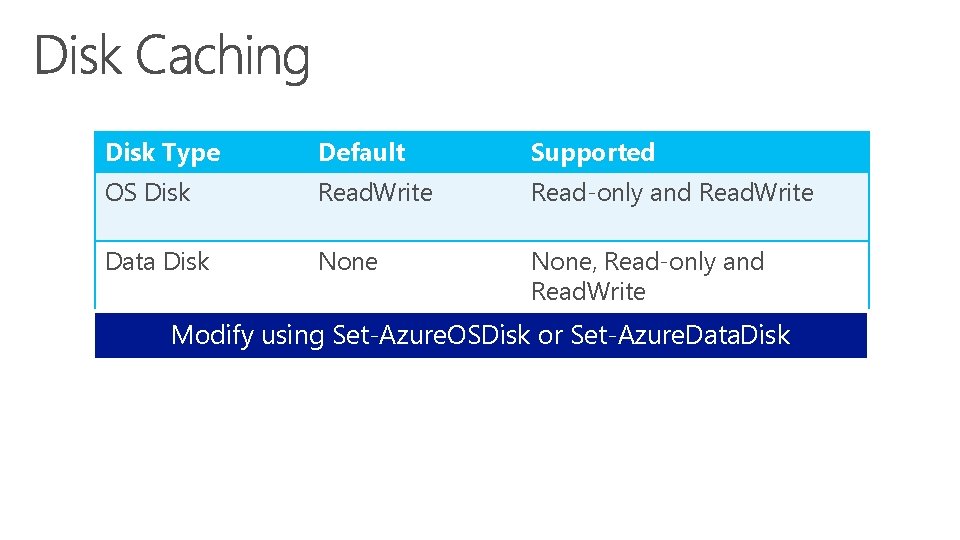This screenshot has height=540, width=960.
Task: Select the Supported column header
Action: point(593,152)
